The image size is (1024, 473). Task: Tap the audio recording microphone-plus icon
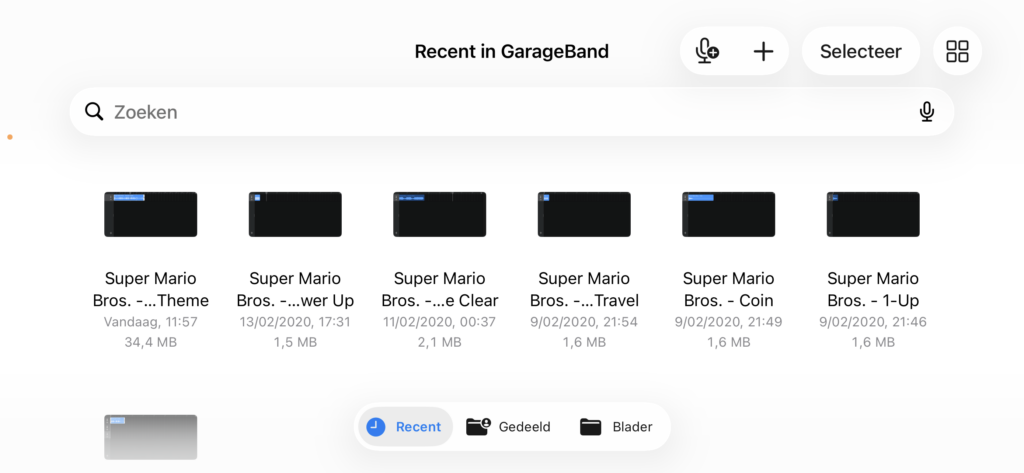pyautogui.click(x=707, y=51)
